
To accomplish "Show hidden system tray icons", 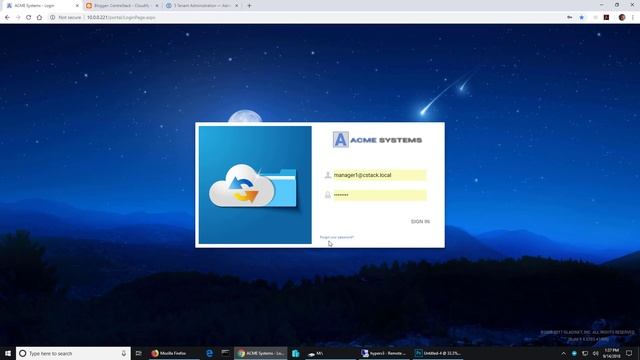I will [x=563, y=353].
